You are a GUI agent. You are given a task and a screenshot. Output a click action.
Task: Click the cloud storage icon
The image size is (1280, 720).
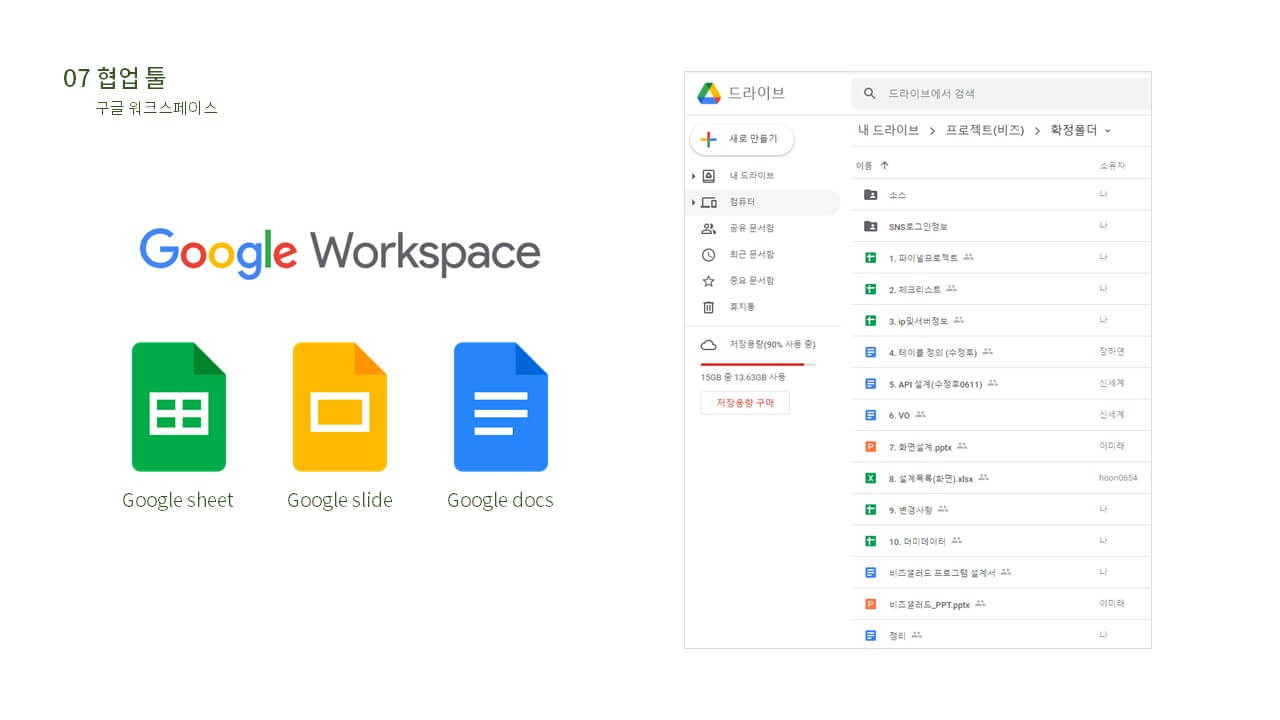click(x=709, y=344)
